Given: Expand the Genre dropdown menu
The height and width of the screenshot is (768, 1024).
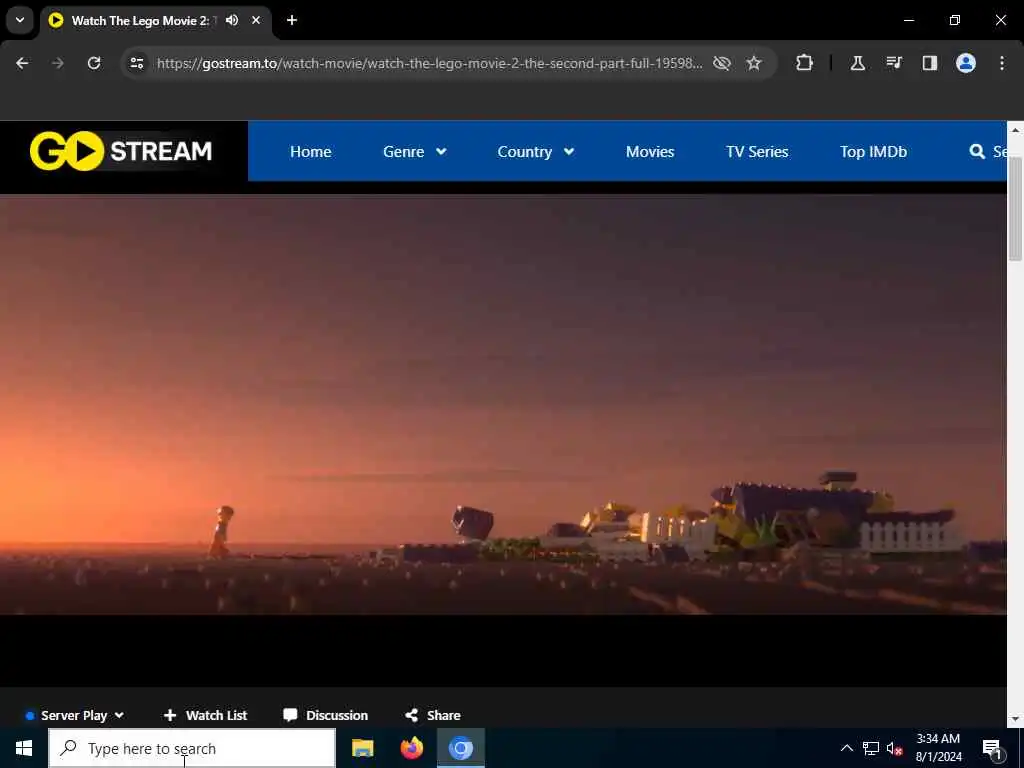Looking at the screenshot, I should coord(415,152).
